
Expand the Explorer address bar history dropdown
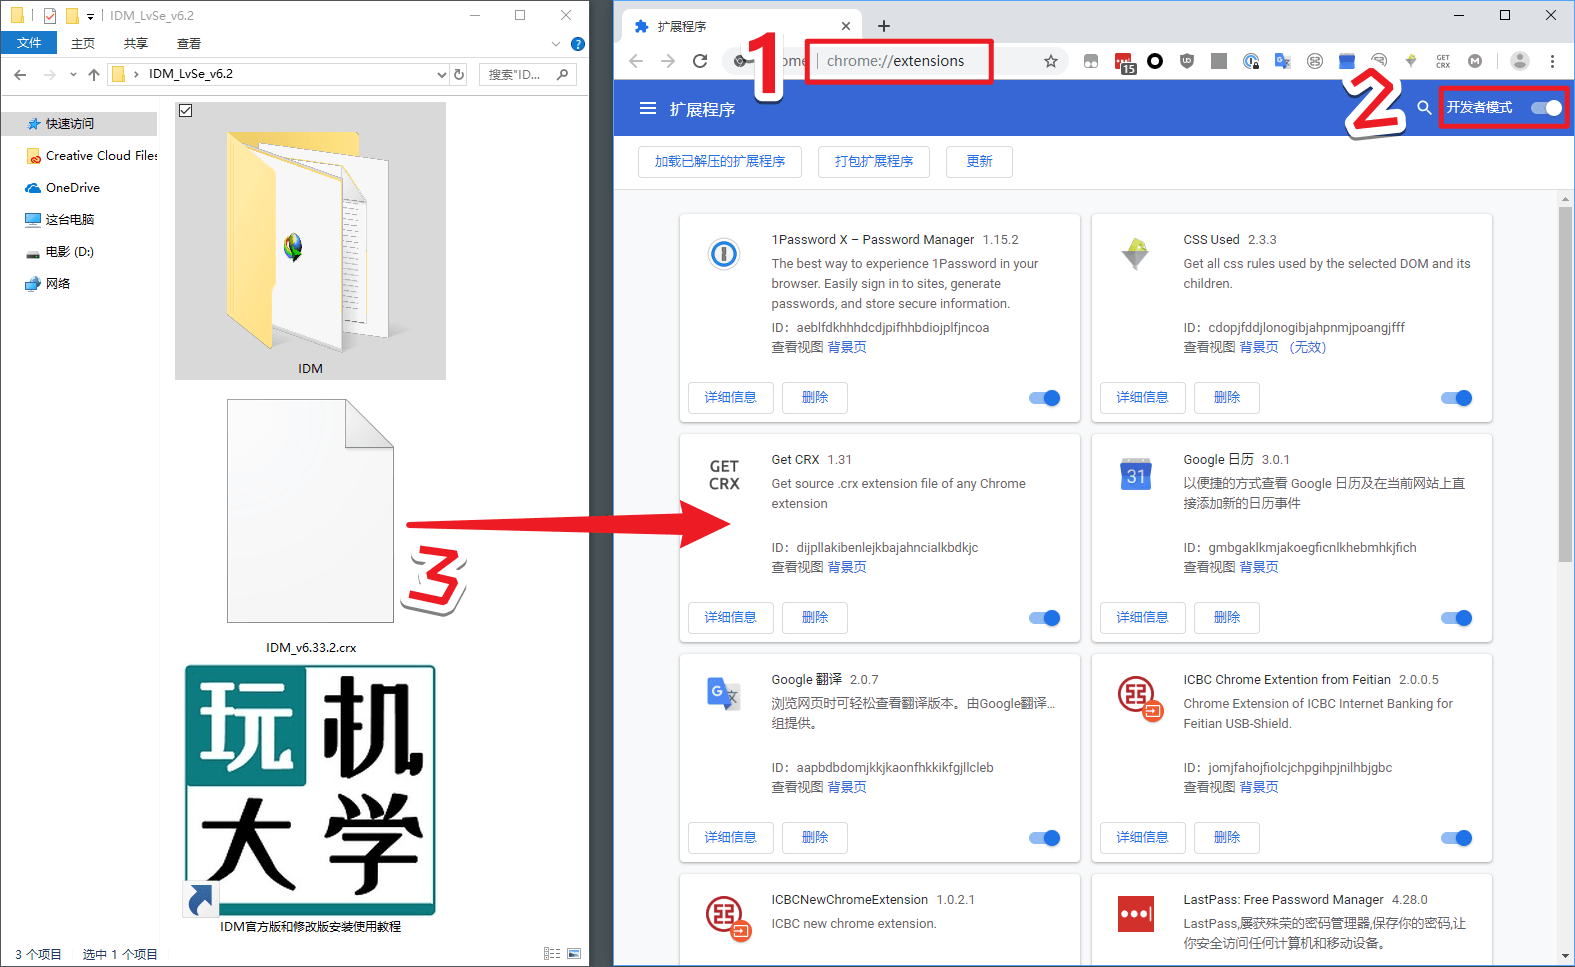(x=441, y=75)
